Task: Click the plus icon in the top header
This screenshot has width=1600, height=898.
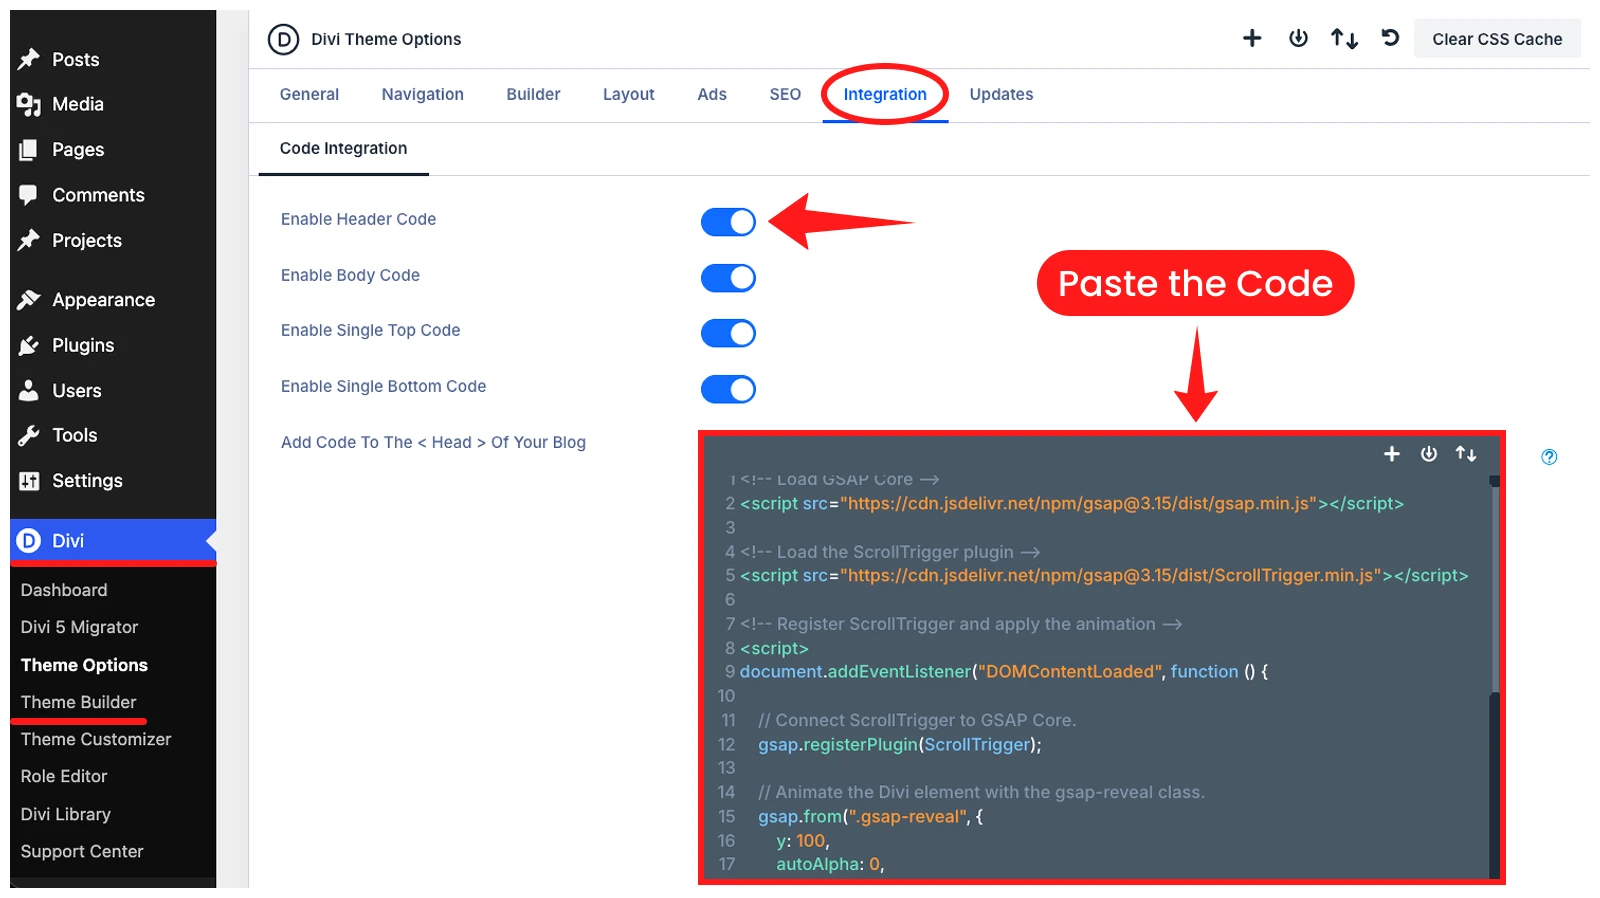Action: click(1252, 38)
